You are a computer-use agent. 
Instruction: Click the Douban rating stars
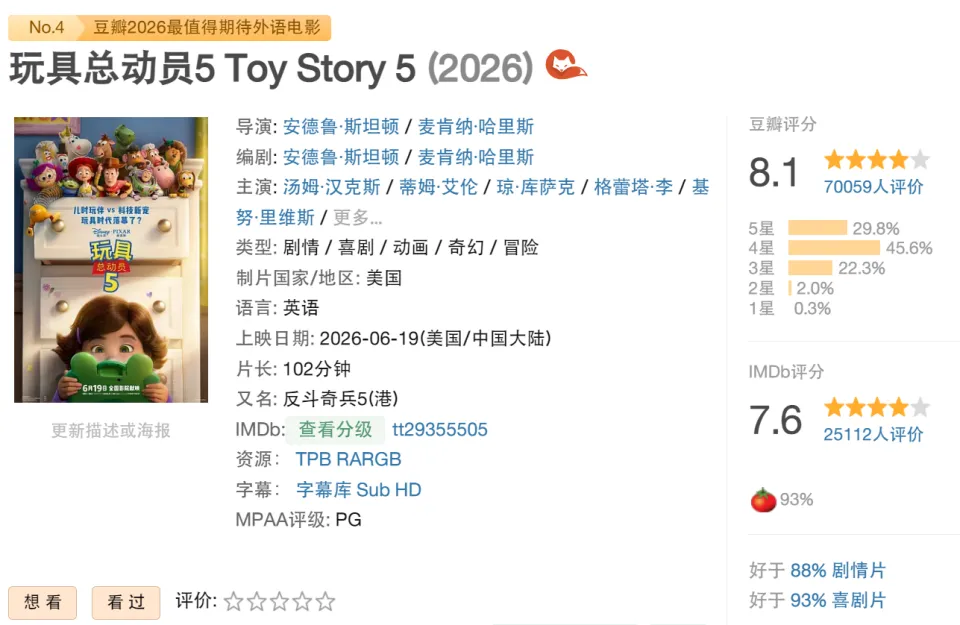coord(877,160)
